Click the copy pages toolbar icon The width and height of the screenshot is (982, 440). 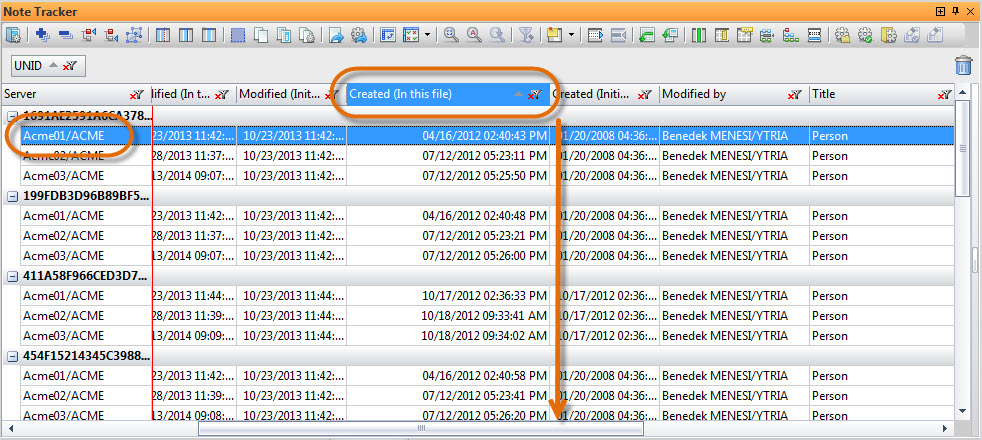click(x=261, y=35)
